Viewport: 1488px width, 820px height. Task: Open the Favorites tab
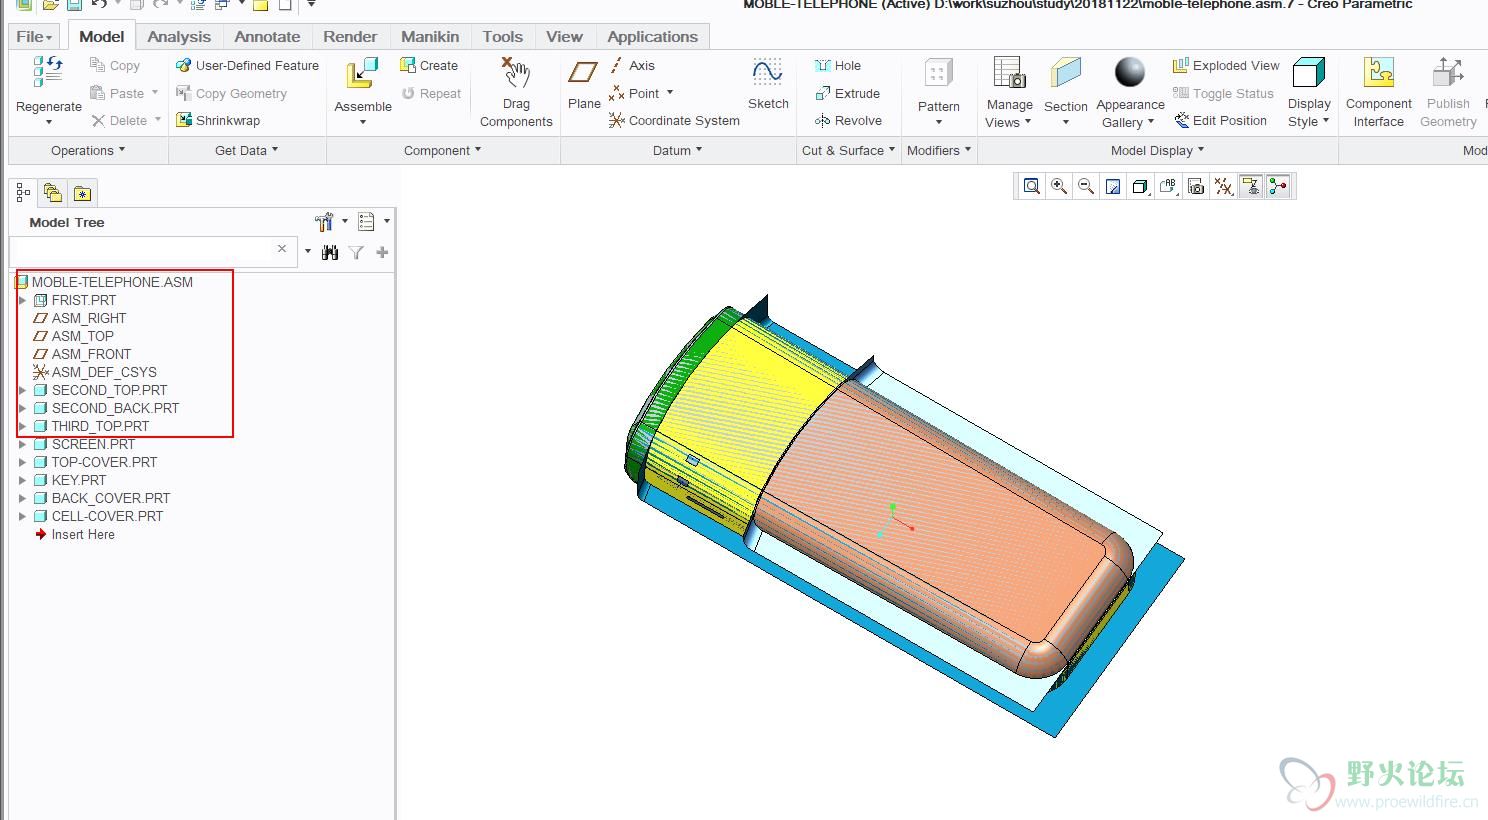point(82,193)
